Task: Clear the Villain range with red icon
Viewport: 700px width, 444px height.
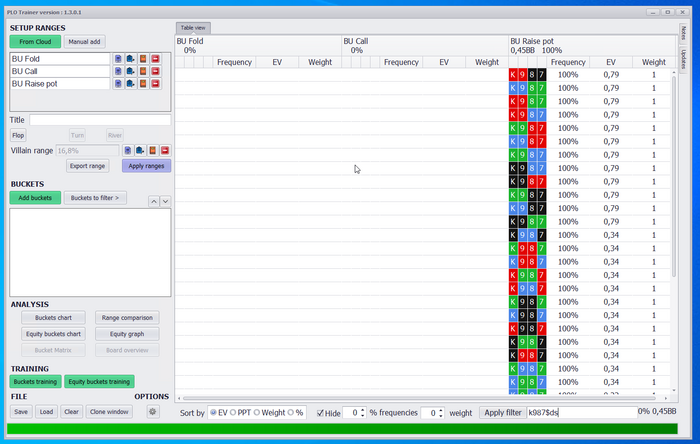Action: (165, 150)
